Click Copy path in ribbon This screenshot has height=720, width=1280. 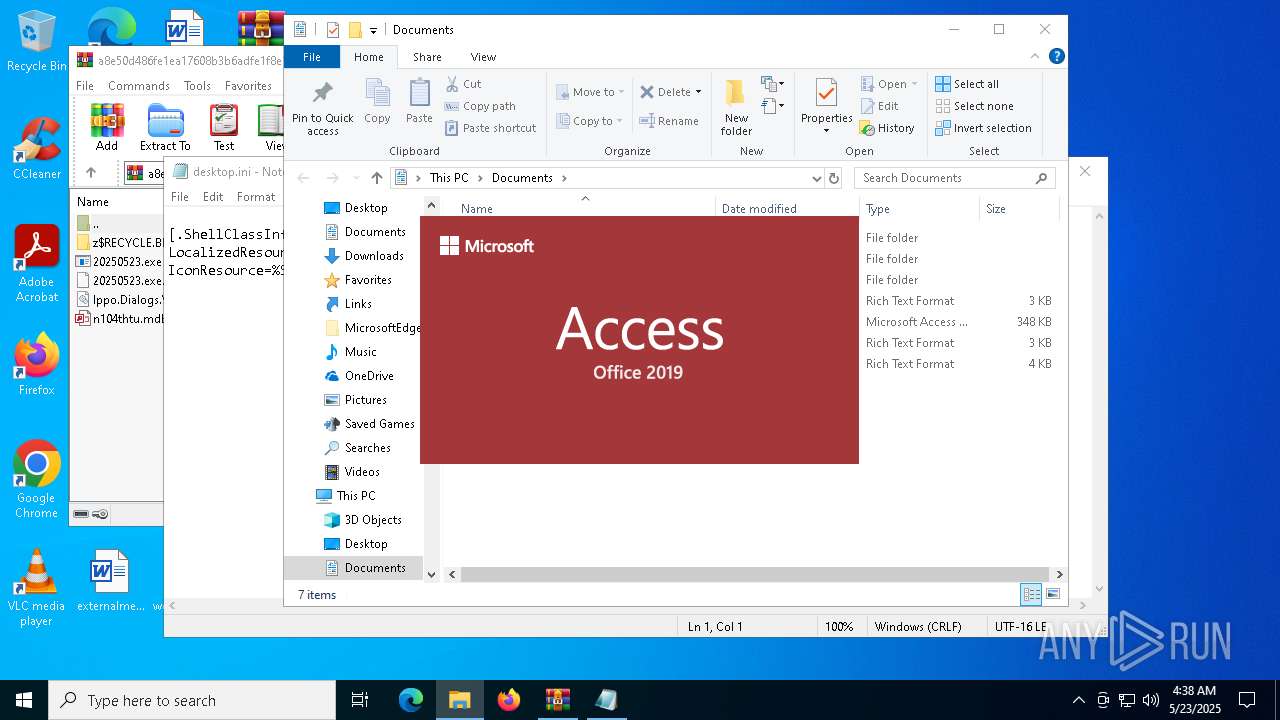pyautogui.click(x=481, y=106)
